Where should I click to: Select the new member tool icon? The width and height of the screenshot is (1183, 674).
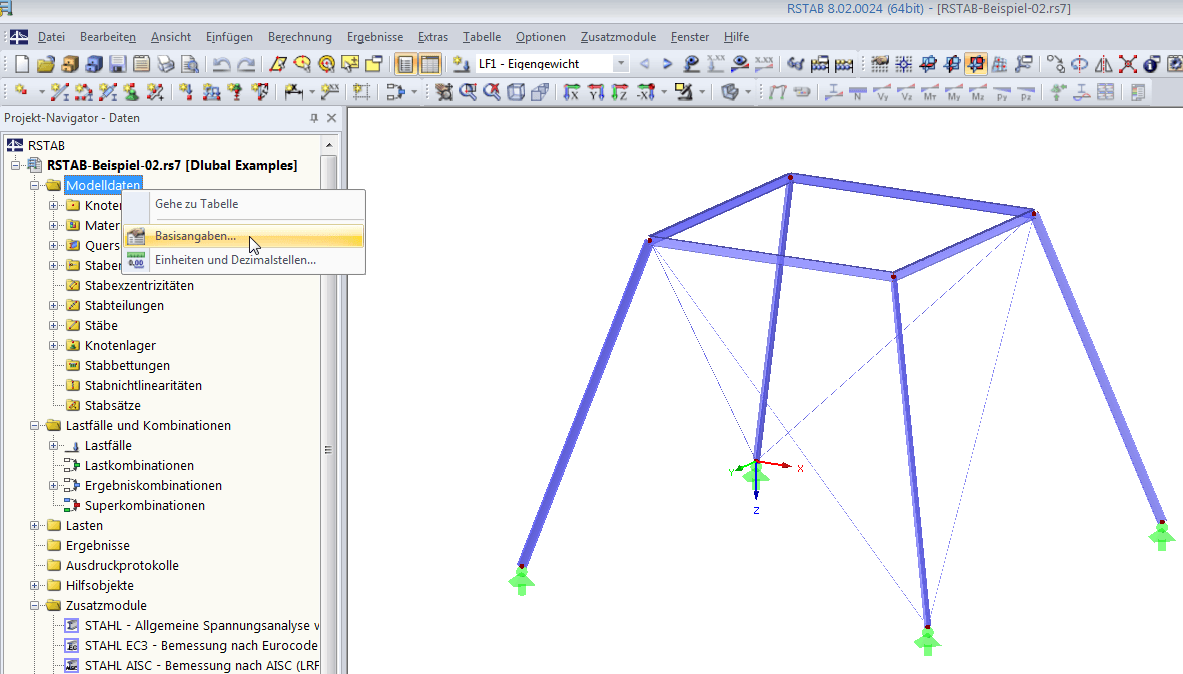(x=60, y=92)
